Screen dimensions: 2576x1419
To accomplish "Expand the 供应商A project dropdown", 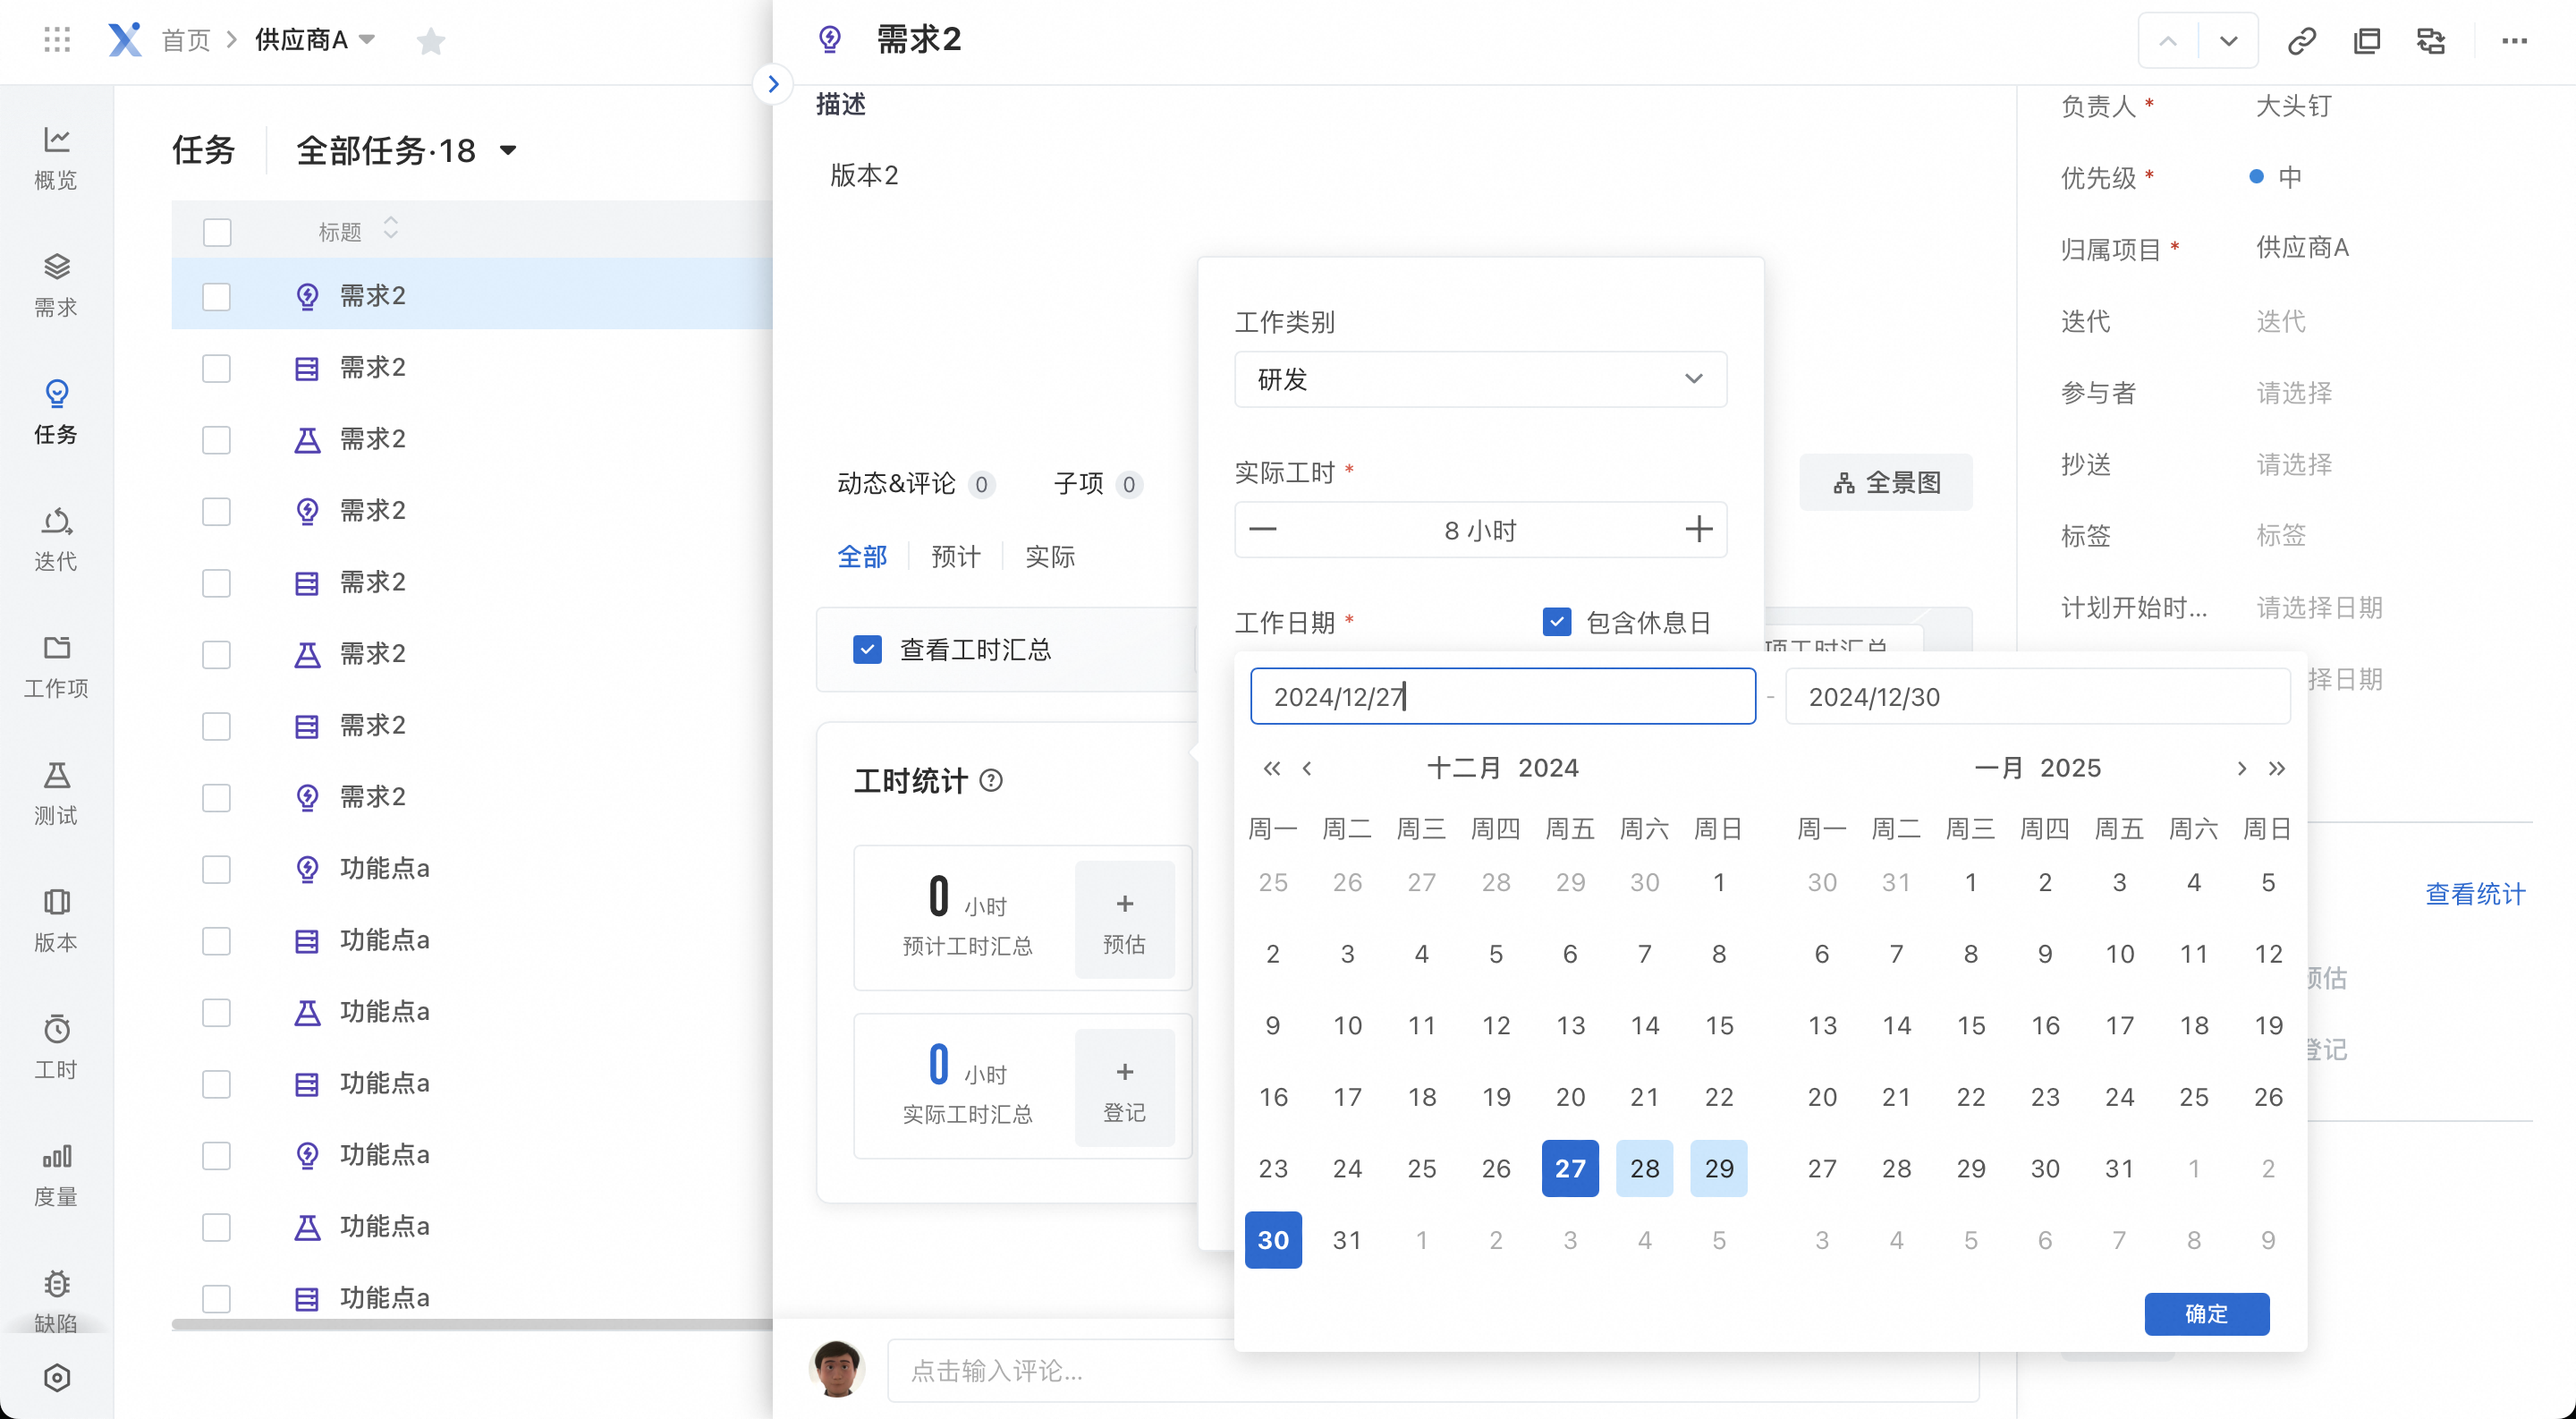I will click(x=367, y=40).
